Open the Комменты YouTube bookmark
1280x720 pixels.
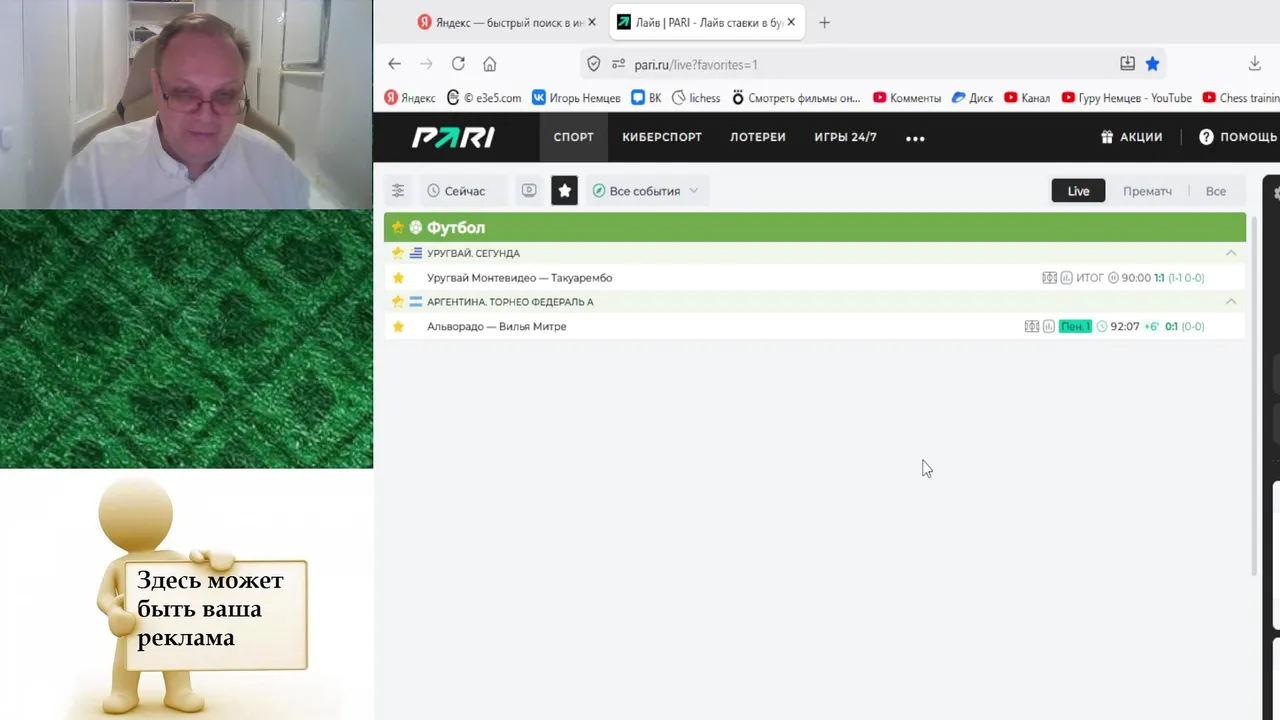907,98
